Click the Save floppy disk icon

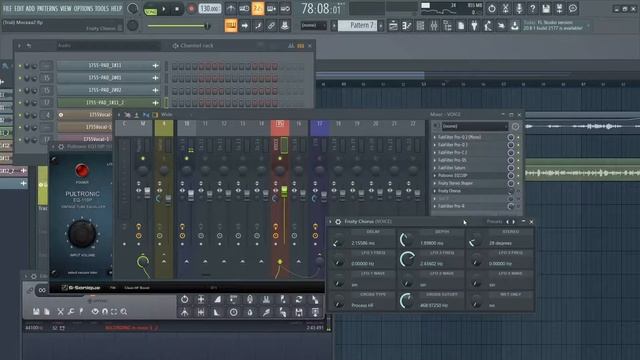[546, 9]
